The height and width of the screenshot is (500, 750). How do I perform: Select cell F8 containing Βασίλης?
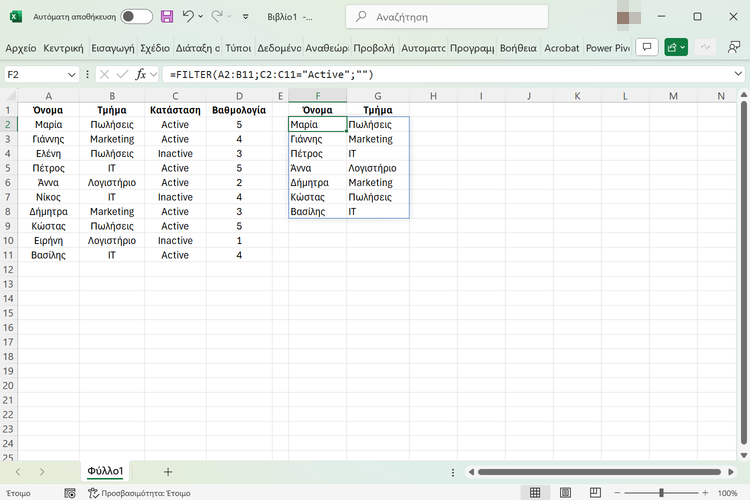click(x=318, y=211)
